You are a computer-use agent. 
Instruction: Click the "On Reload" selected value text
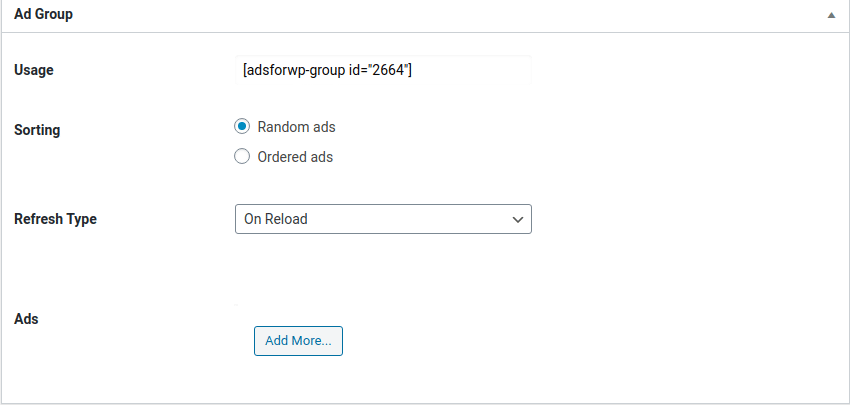pyautogui.click(x=276, y=219)
